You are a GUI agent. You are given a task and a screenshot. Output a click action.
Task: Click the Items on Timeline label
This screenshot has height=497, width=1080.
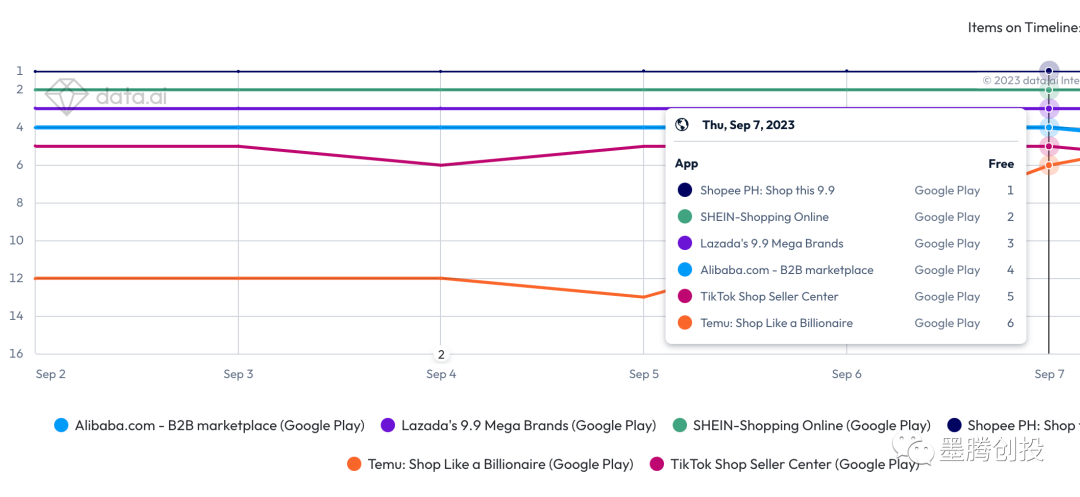[x=1022, y=28]
